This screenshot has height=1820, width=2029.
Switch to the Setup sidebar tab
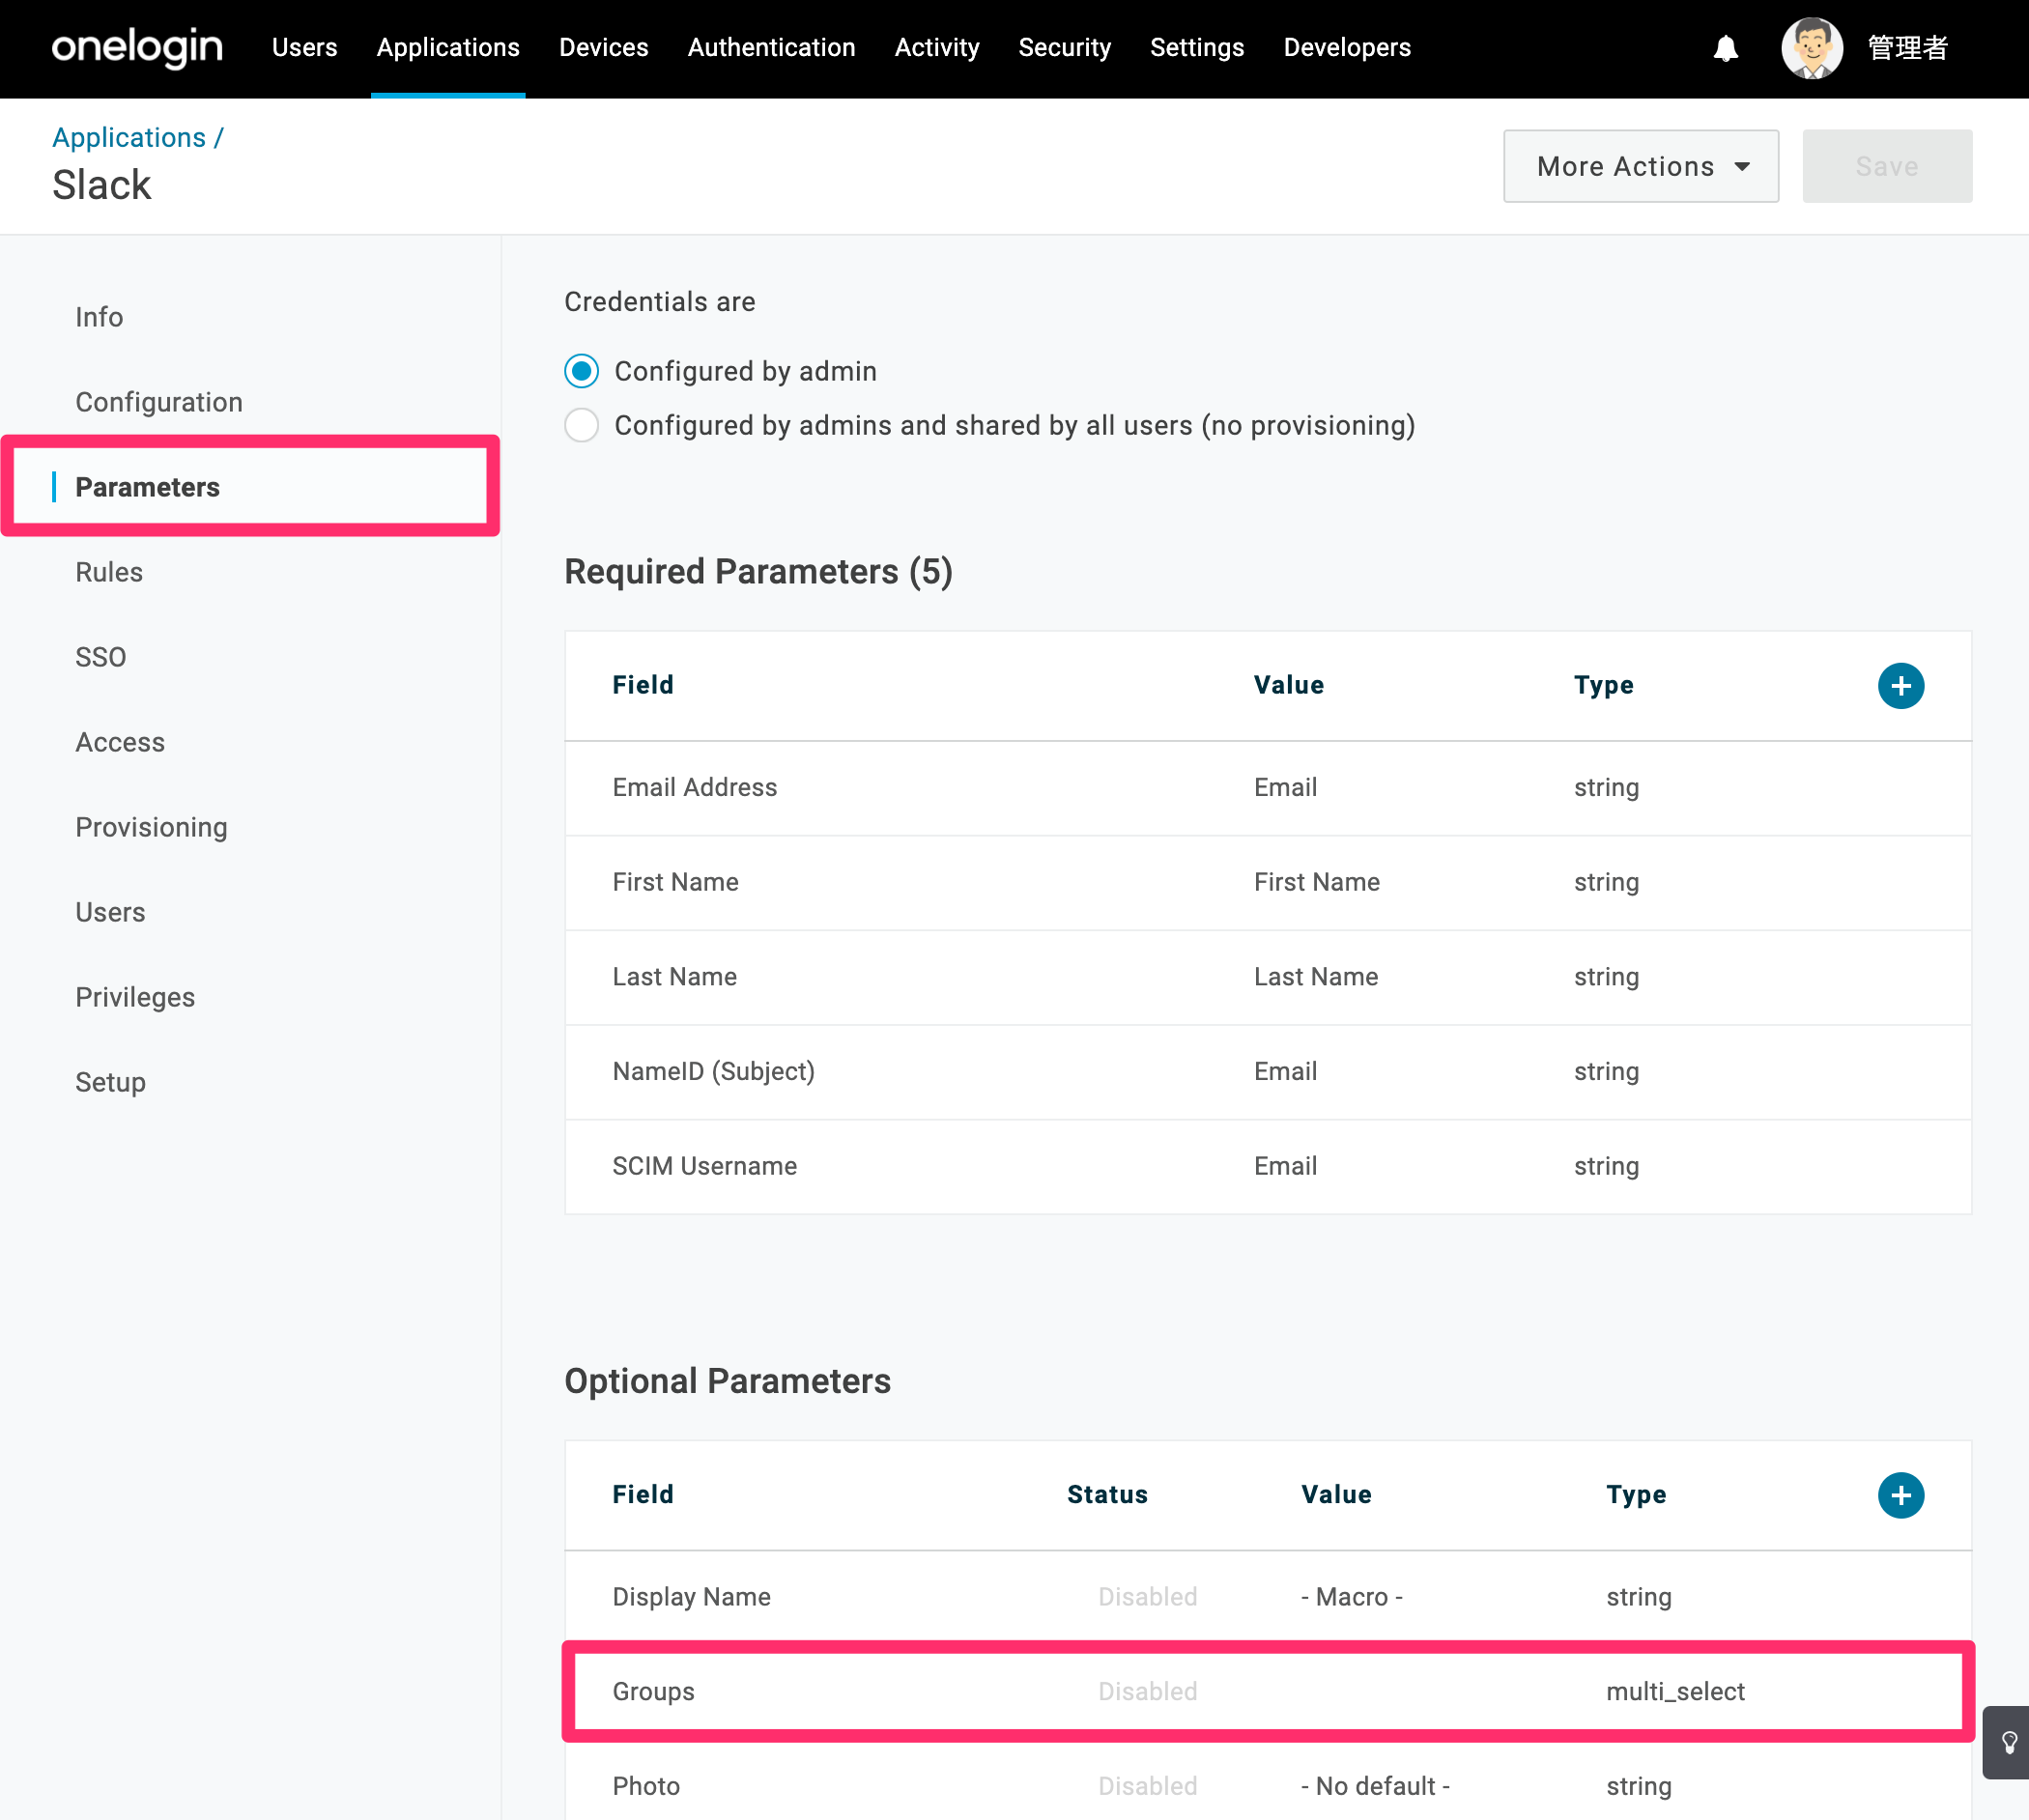(110, 1082)
